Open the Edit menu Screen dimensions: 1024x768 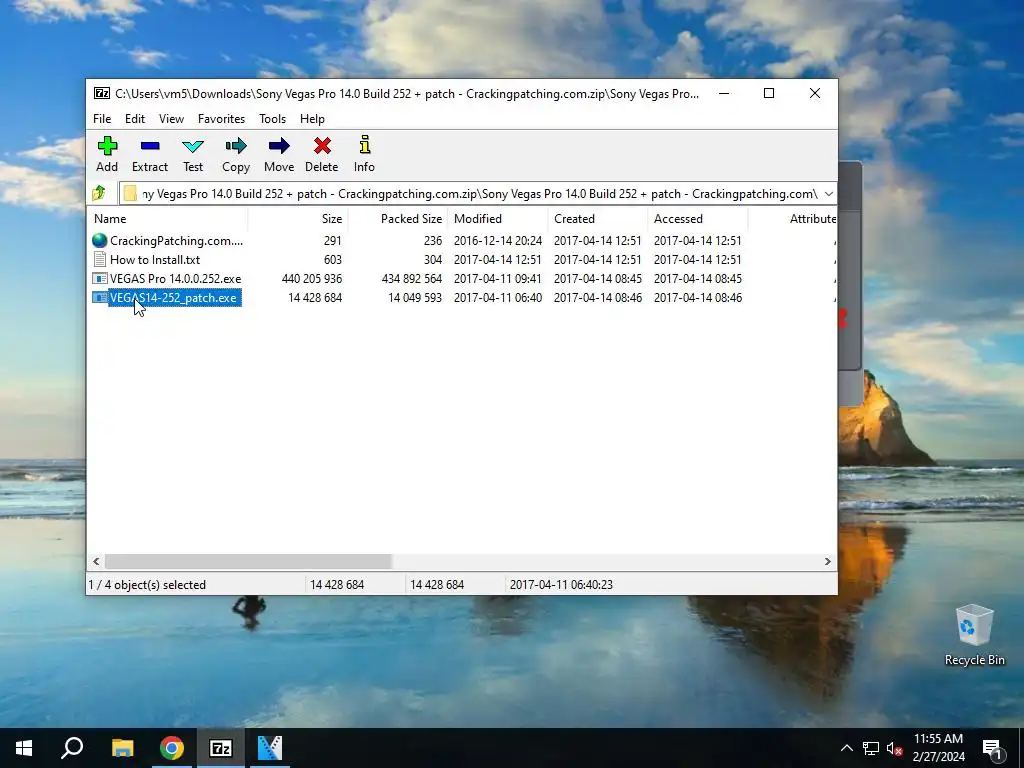[x=135, y=119]
